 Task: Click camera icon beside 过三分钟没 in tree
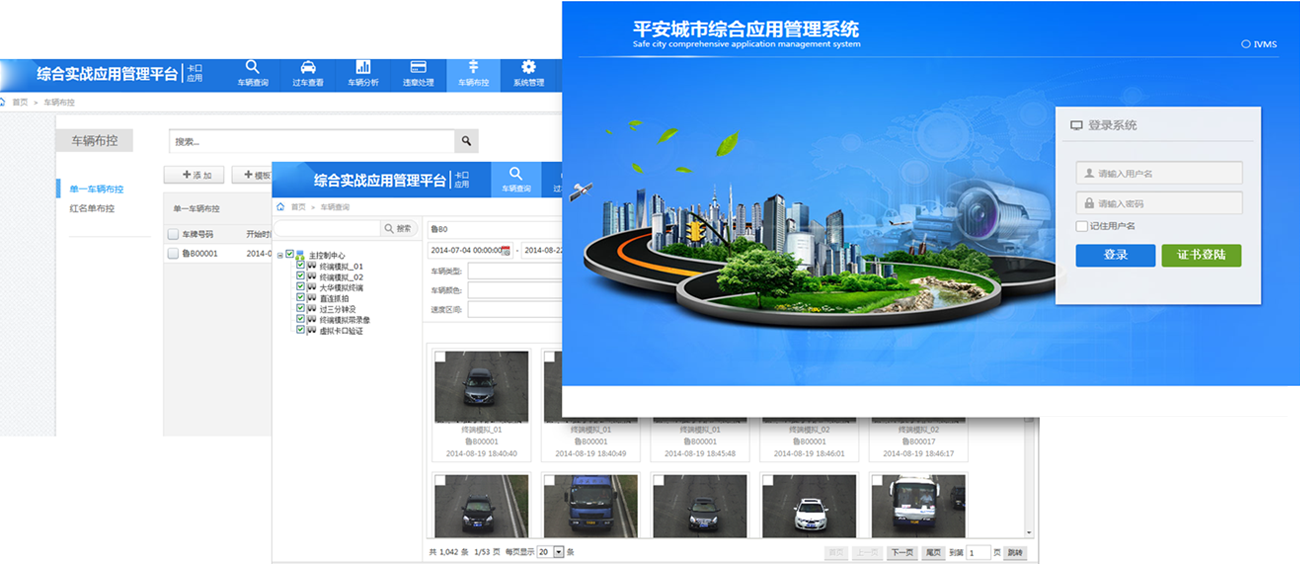click(x=312, y=309)
